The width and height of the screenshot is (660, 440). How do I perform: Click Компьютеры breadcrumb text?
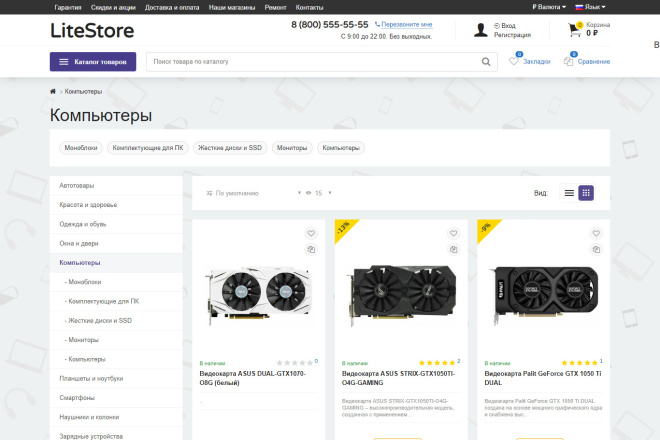[x=83, y=91]
